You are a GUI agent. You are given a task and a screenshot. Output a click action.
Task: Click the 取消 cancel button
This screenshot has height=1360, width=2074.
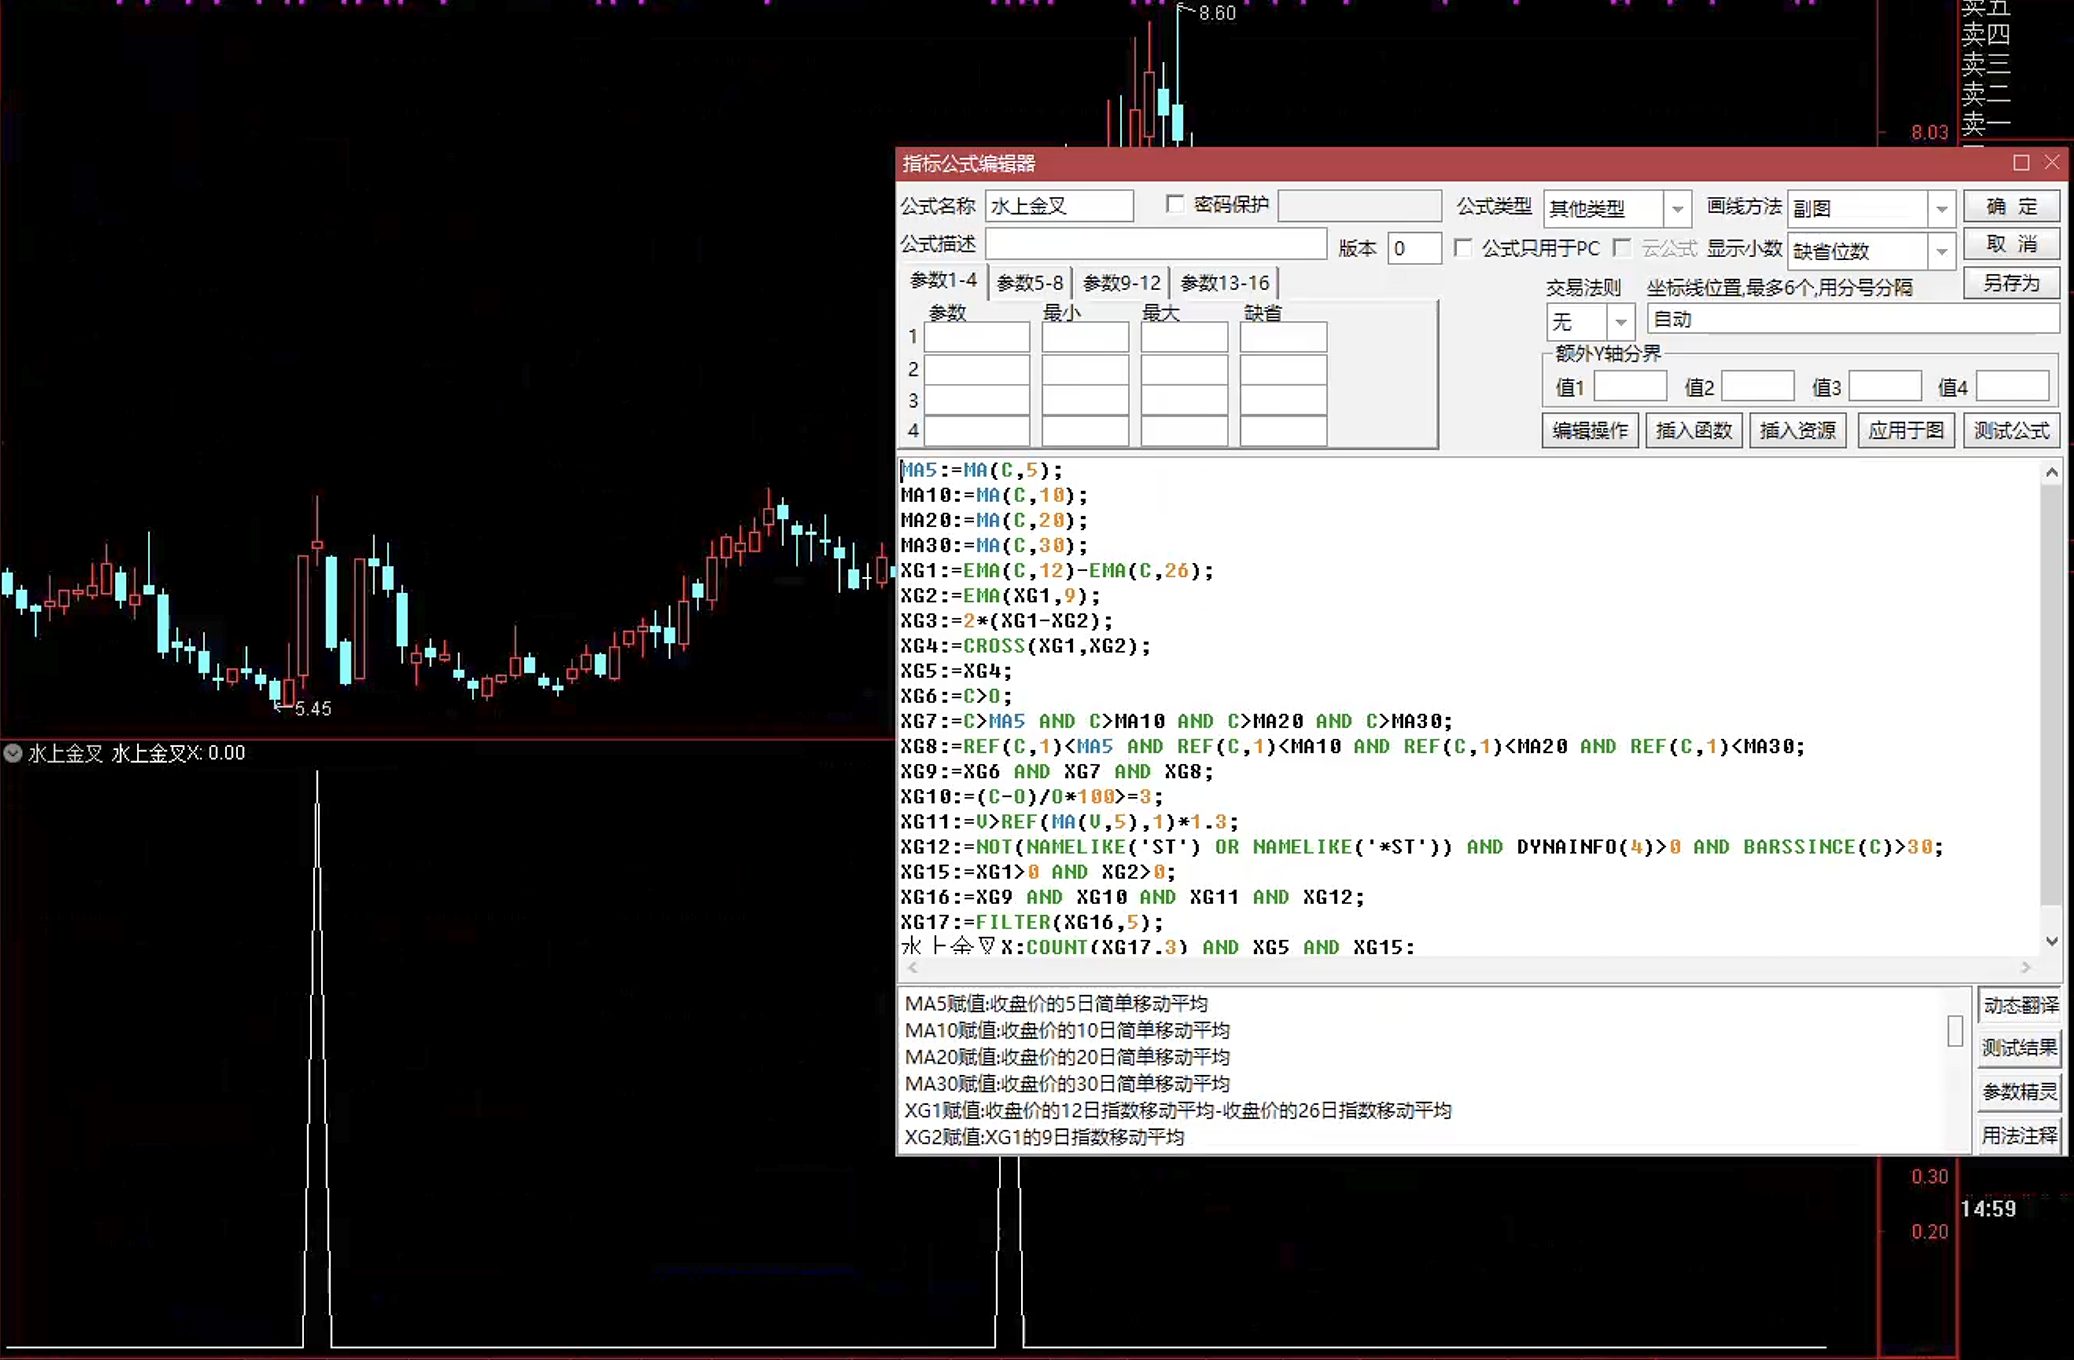click(x=2011, y=244)
